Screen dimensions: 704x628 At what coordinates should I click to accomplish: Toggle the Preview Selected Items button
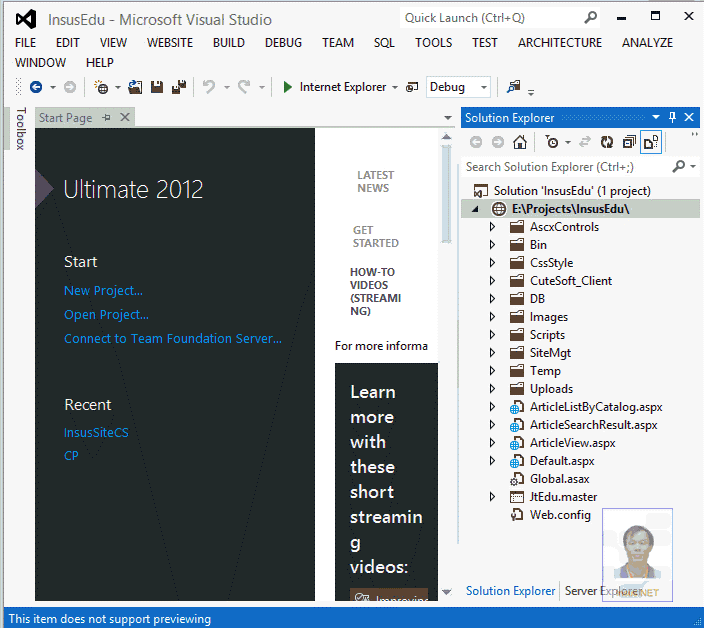coord(651,142)
